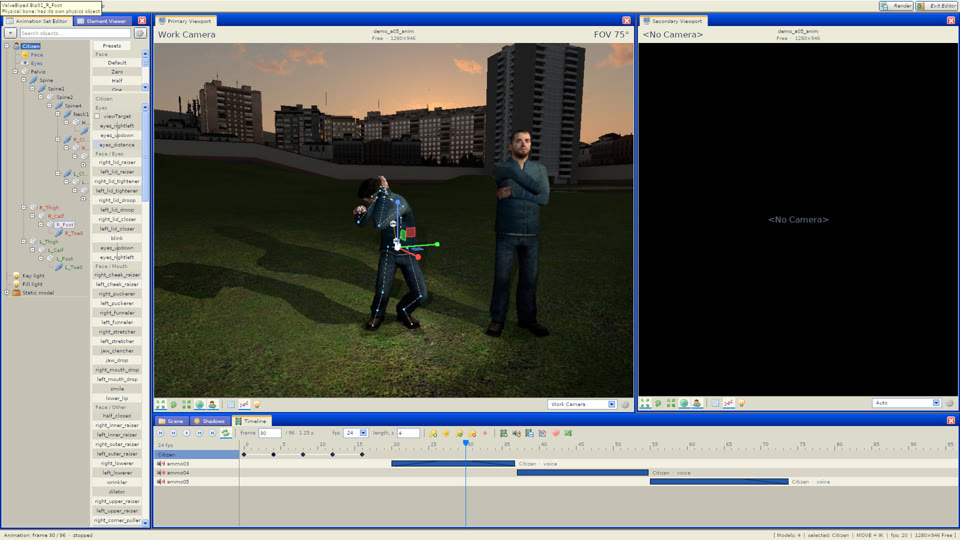Collapse the Citizen animation set tree
This screenshot has width=960, height=540.
tap(7, 46)
